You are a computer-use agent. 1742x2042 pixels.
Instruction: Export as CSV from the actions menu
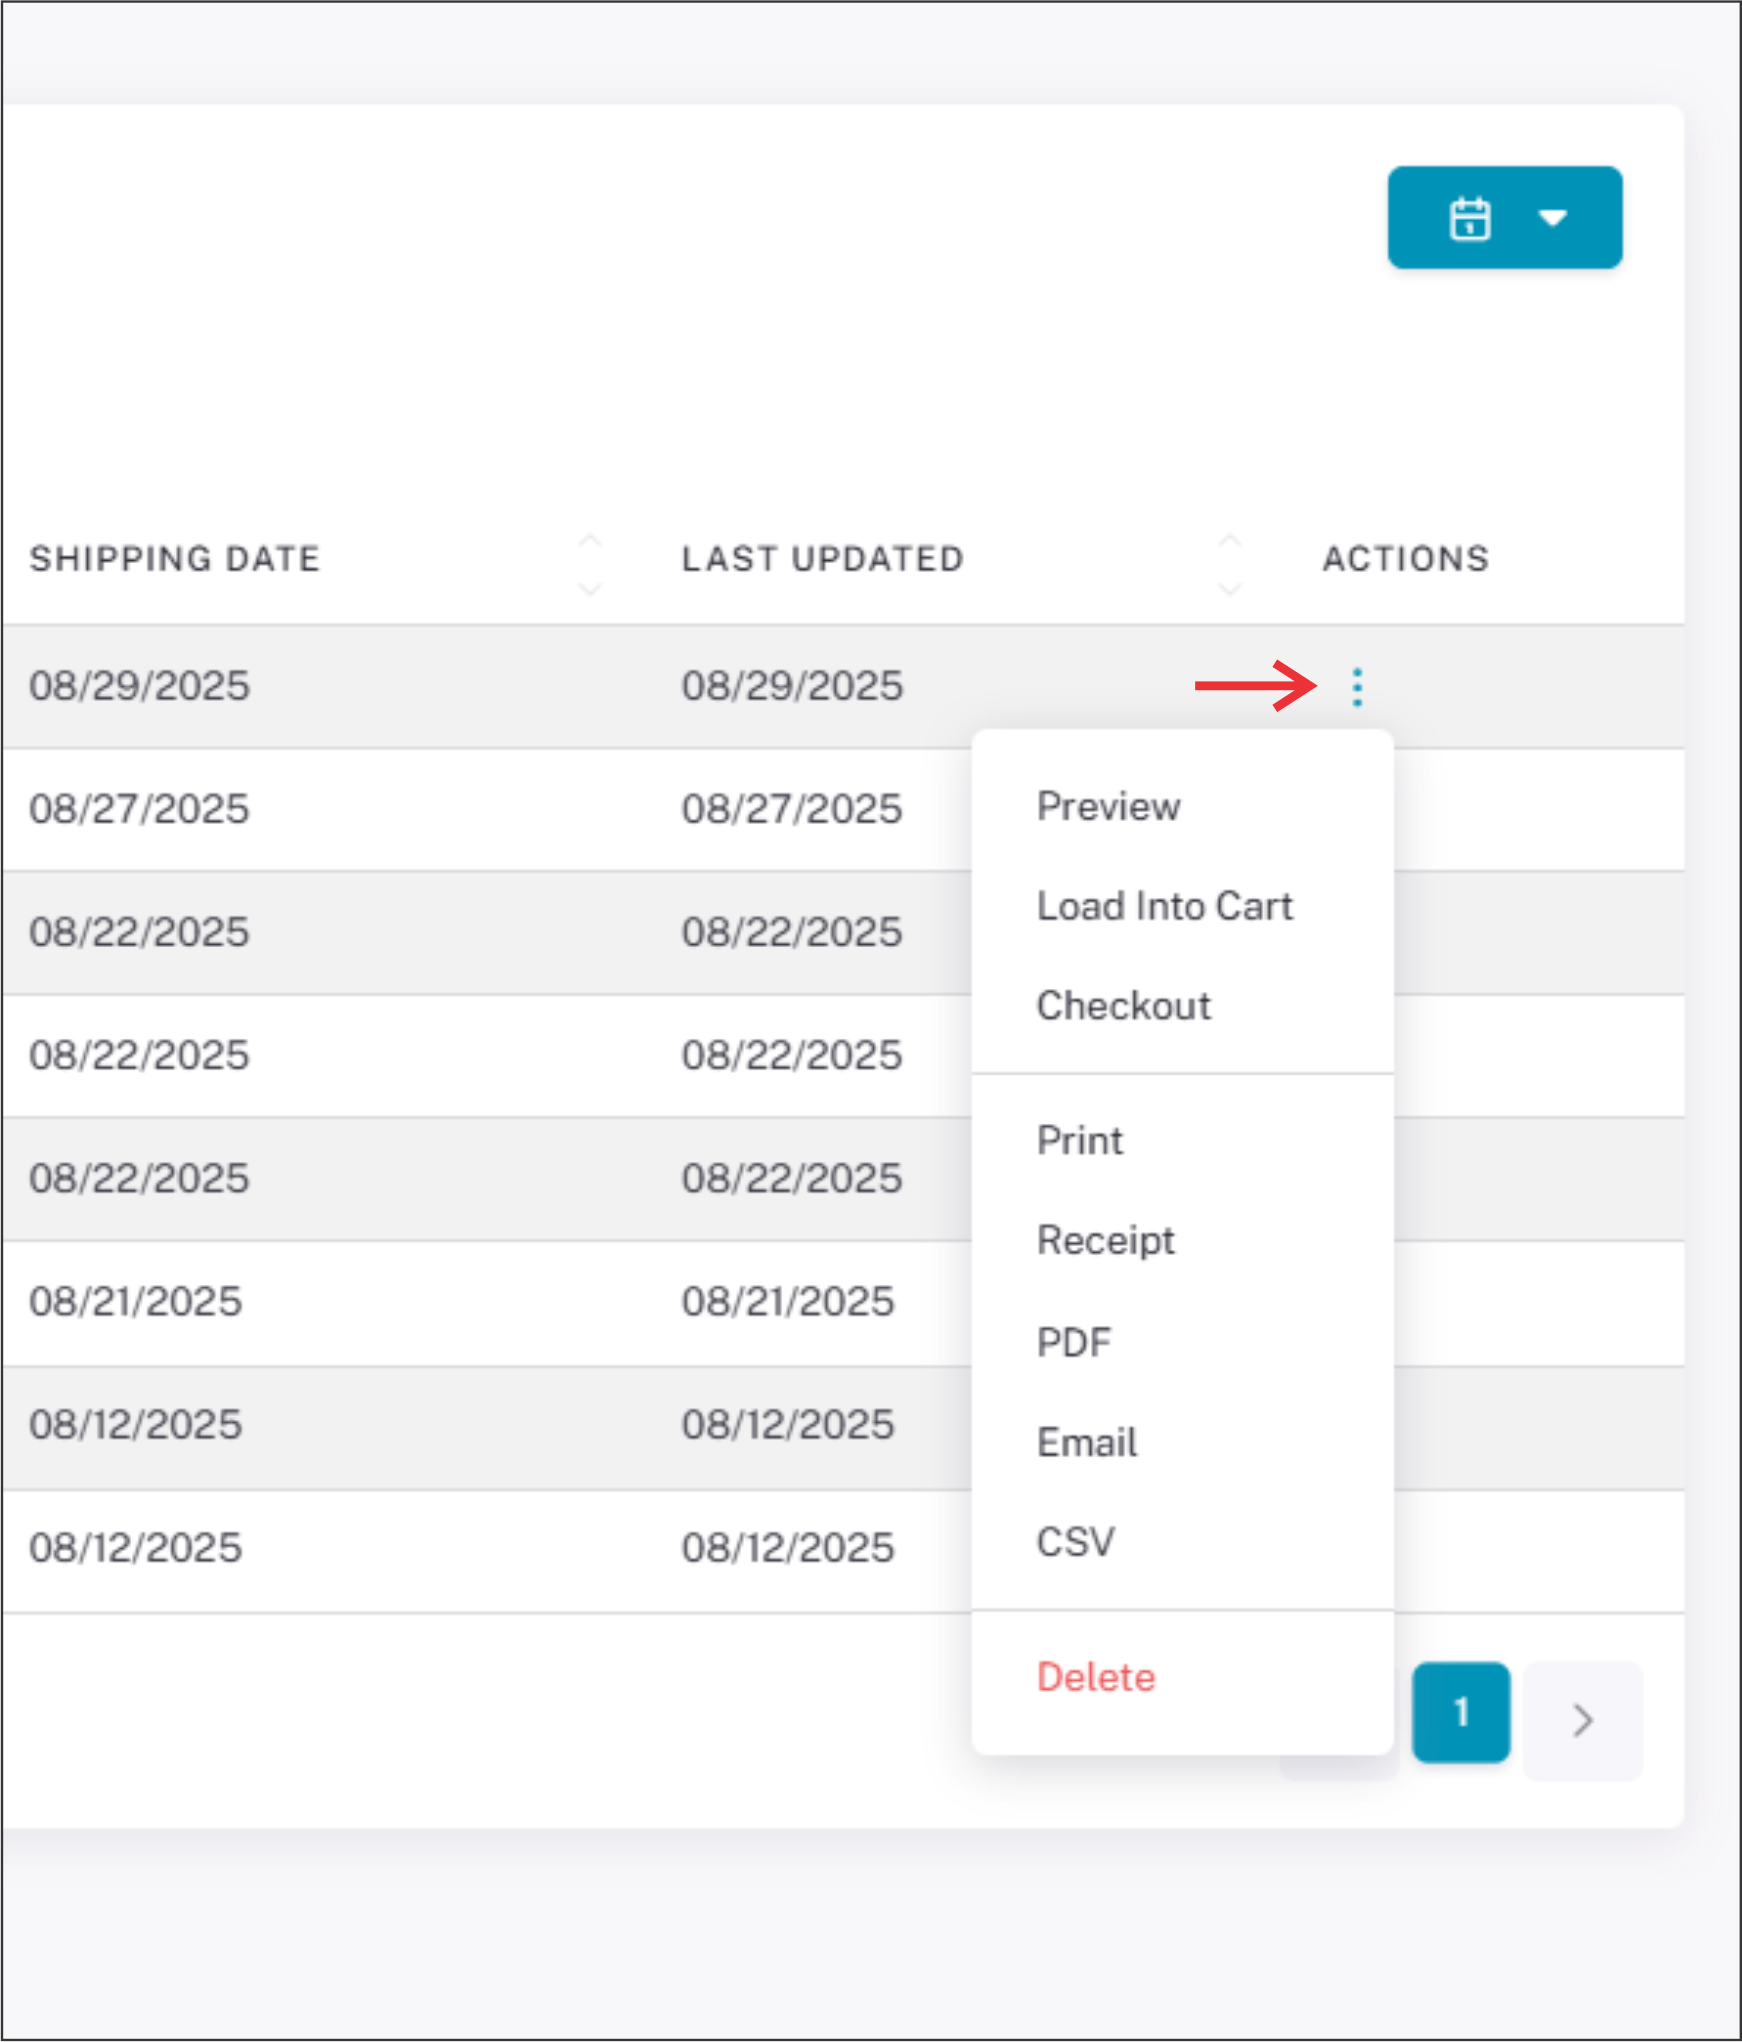pyautogui.click(x=1075, y=1541)
